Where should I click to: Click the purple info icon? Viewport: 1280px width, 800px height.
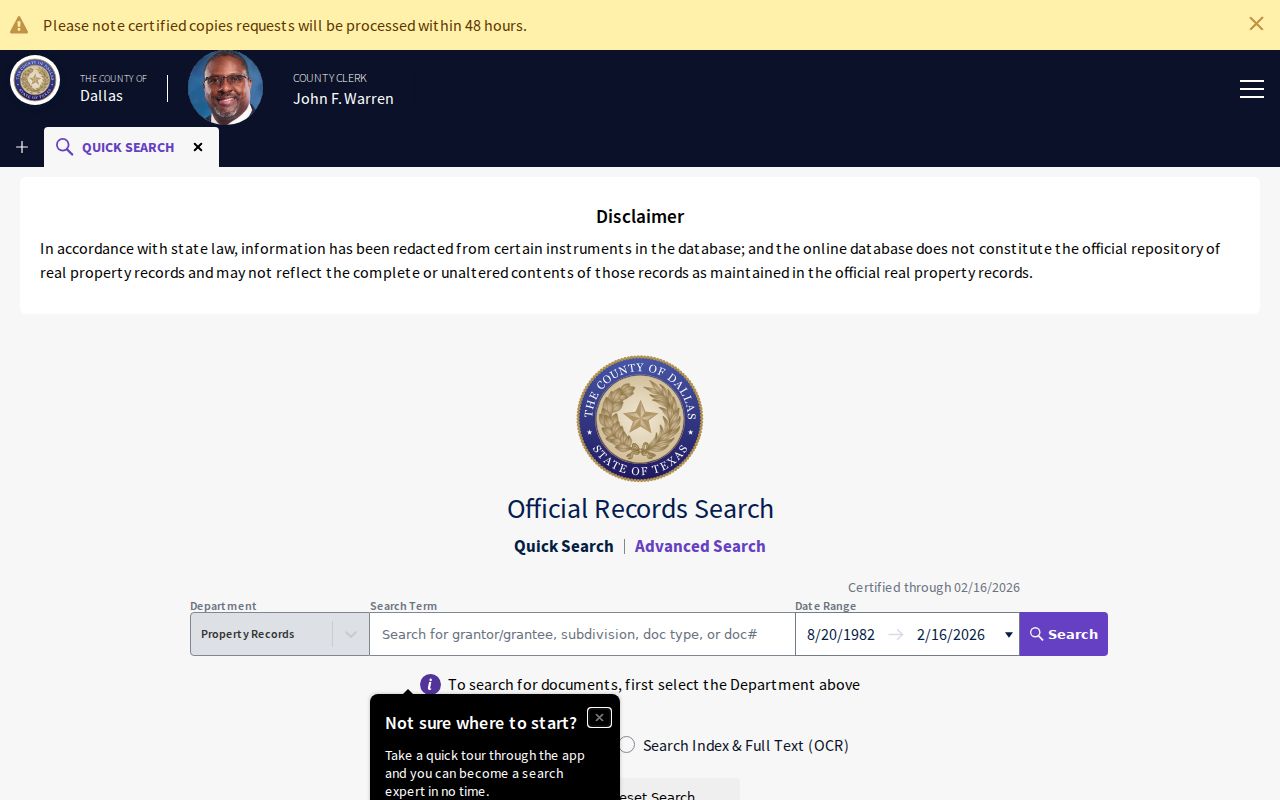(430, 684)
